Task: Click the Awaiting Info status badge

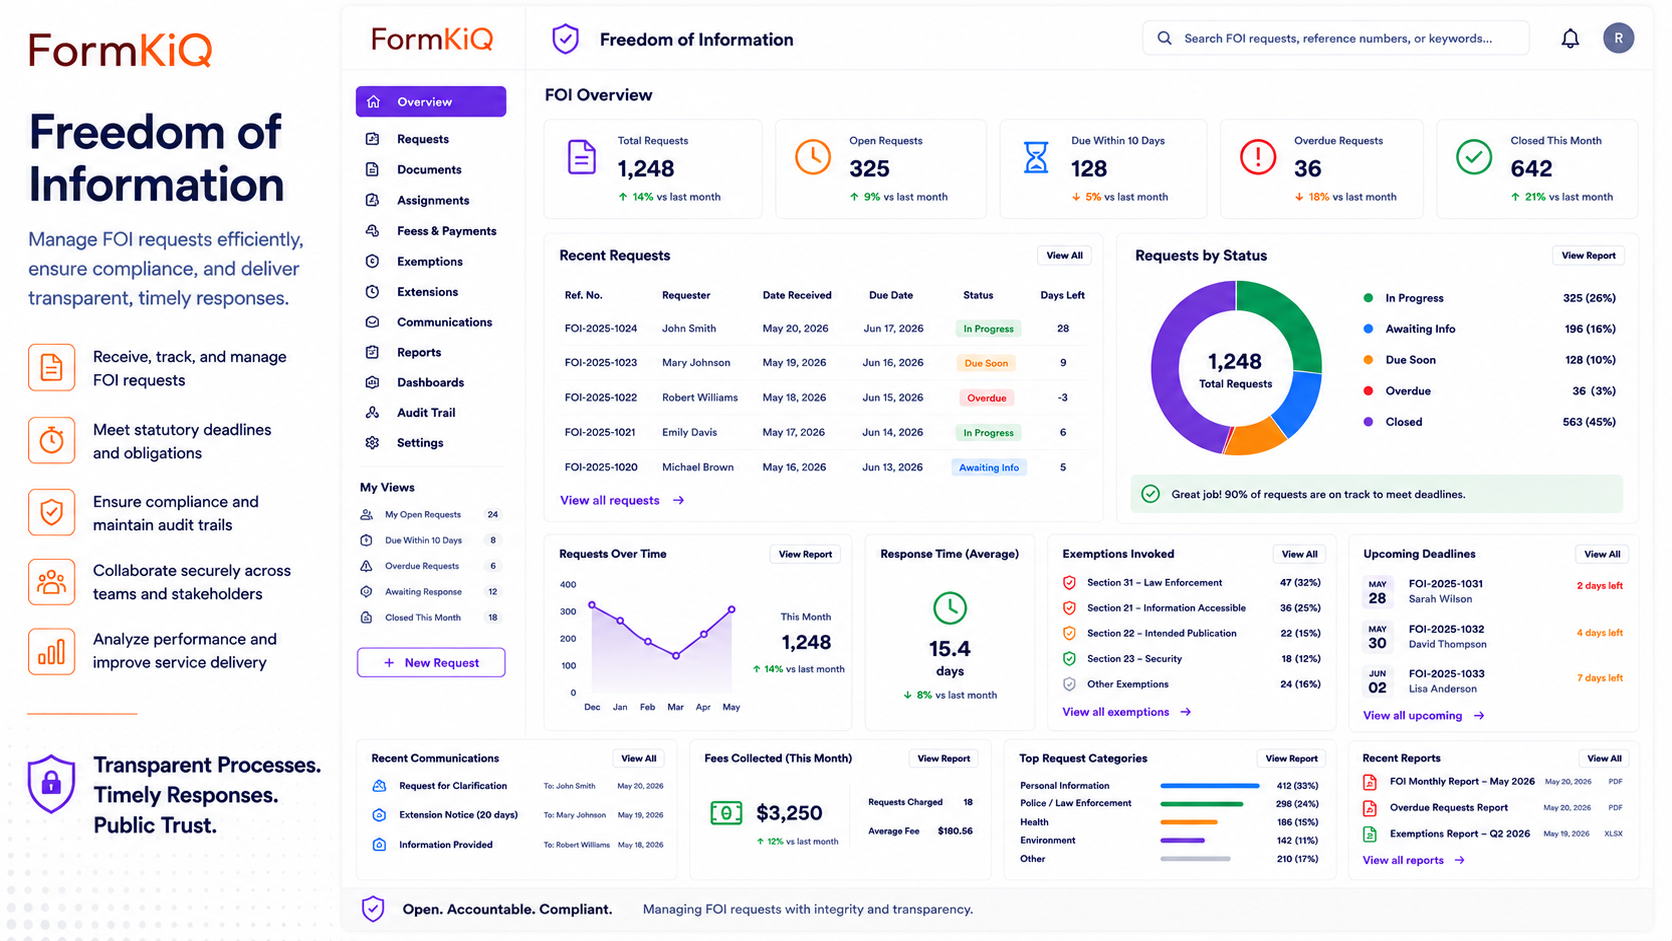Action: point(988,468)
